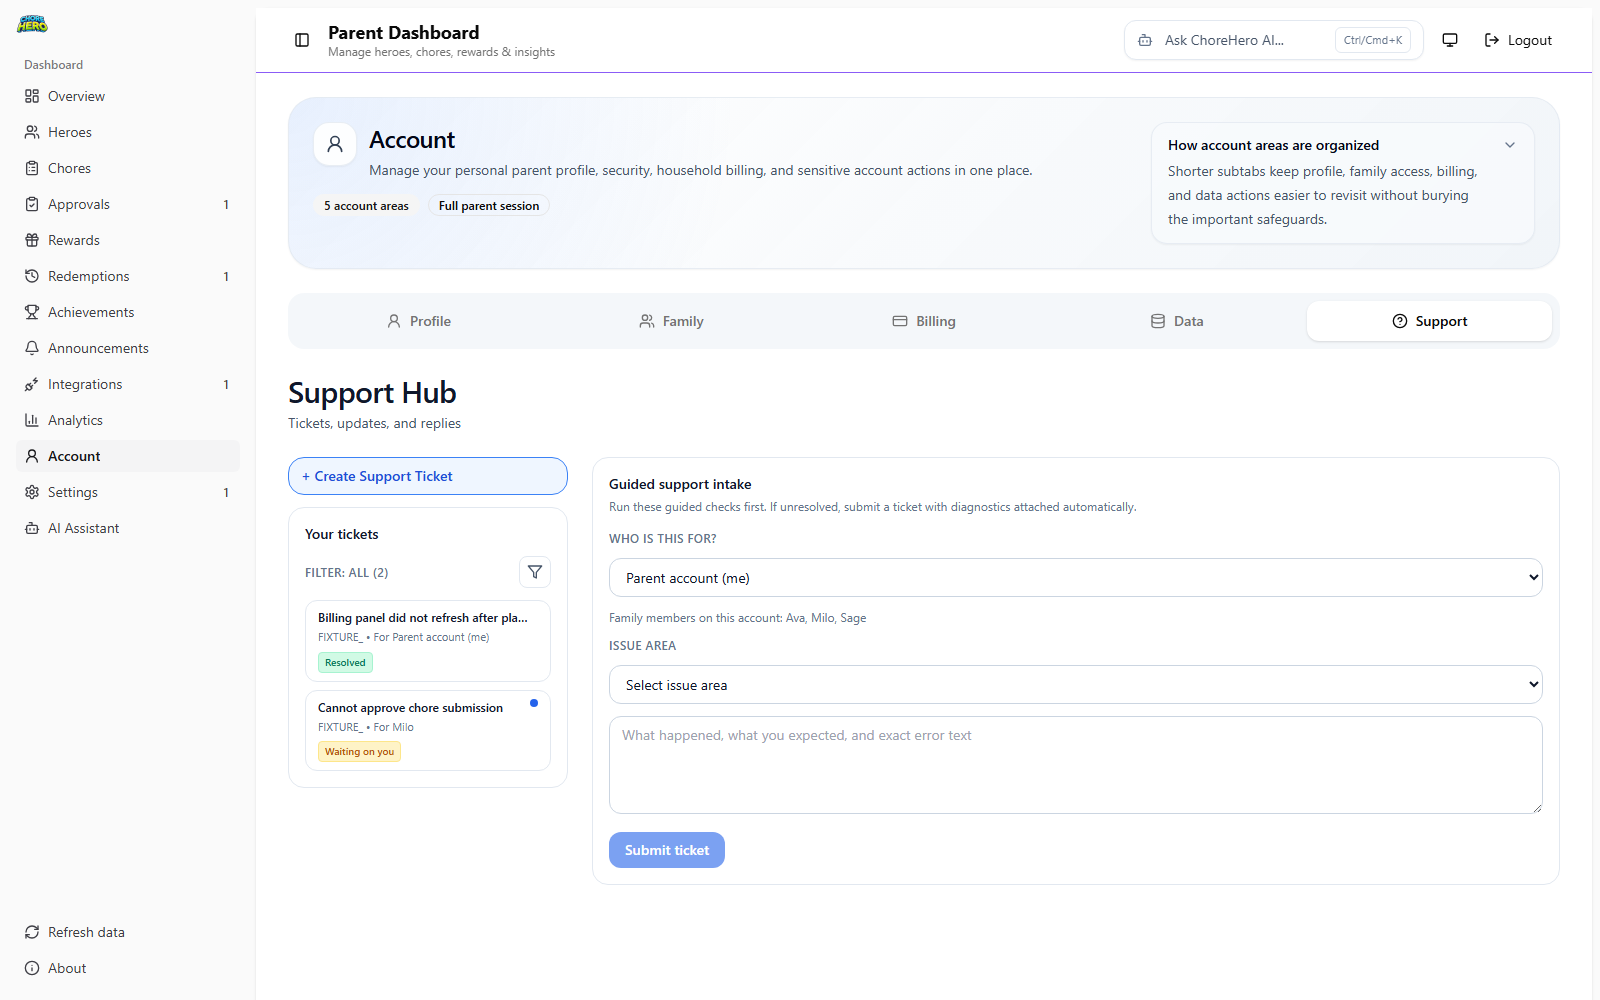Click the Redemptions icon in the sidebar

coord(32,275)
